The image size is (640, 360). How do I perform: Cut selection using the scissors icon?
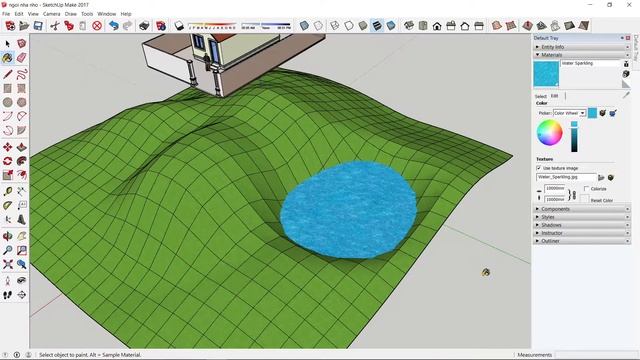(x=55, y=26)
